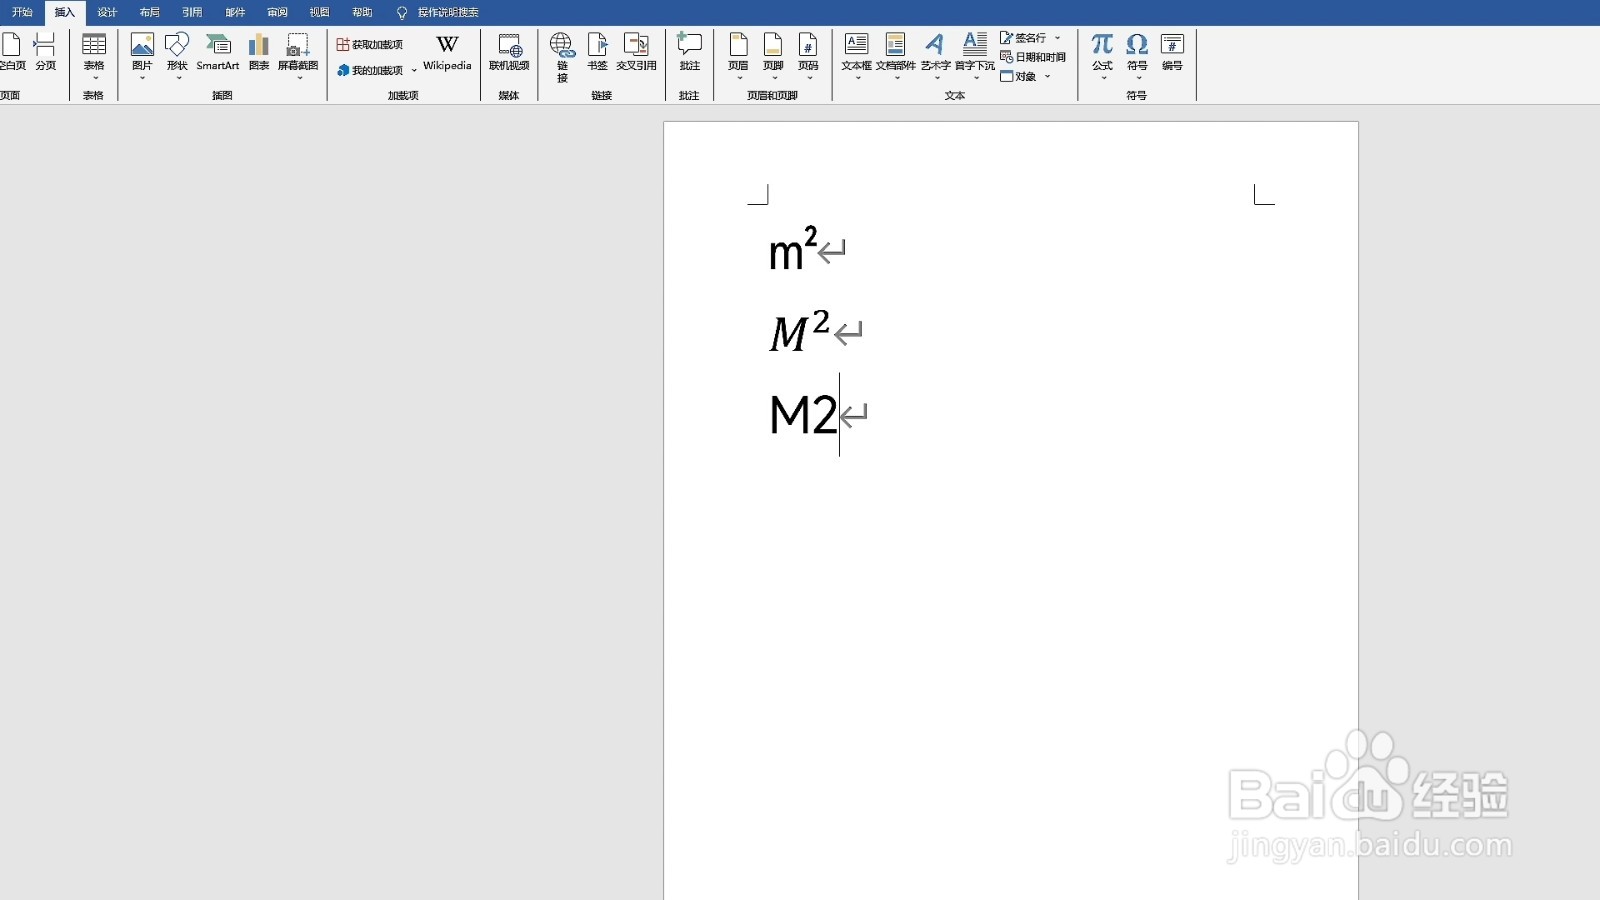Click the M2 text line in document
The width and height of the screenshot is (1600, 900).
coord(803,414)
